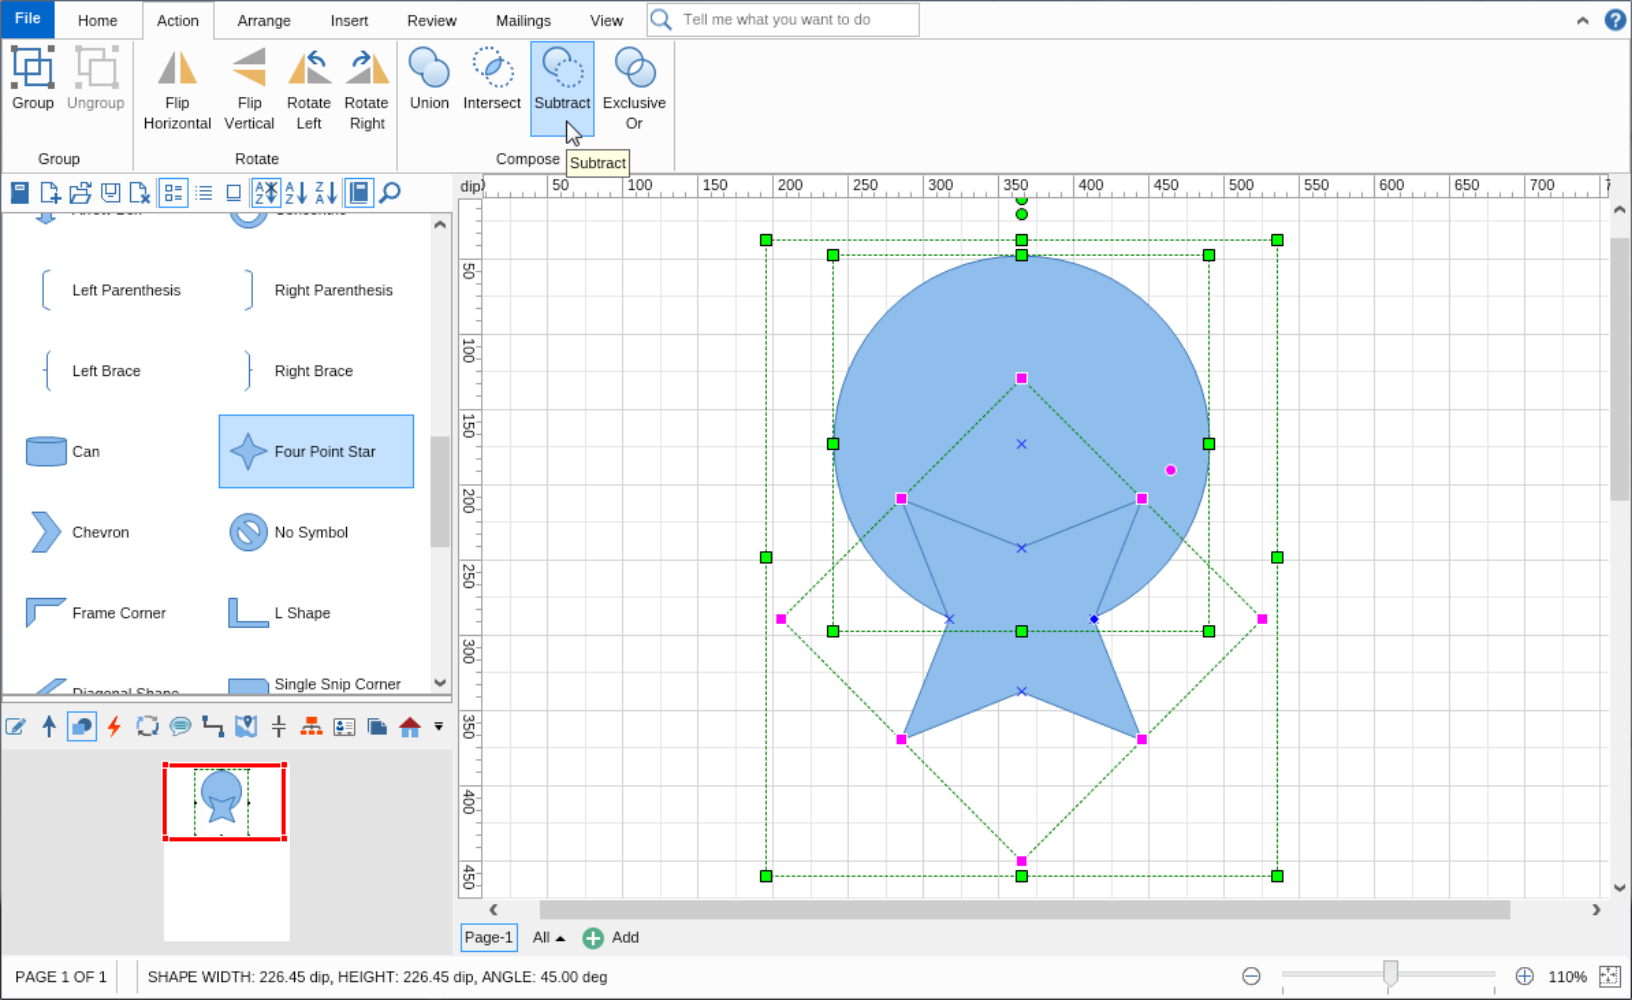Image resolution: width=1632 pixels, height=1000 pixels.
Task: Open the Review menu tab
Action: (x=431, y=20)
